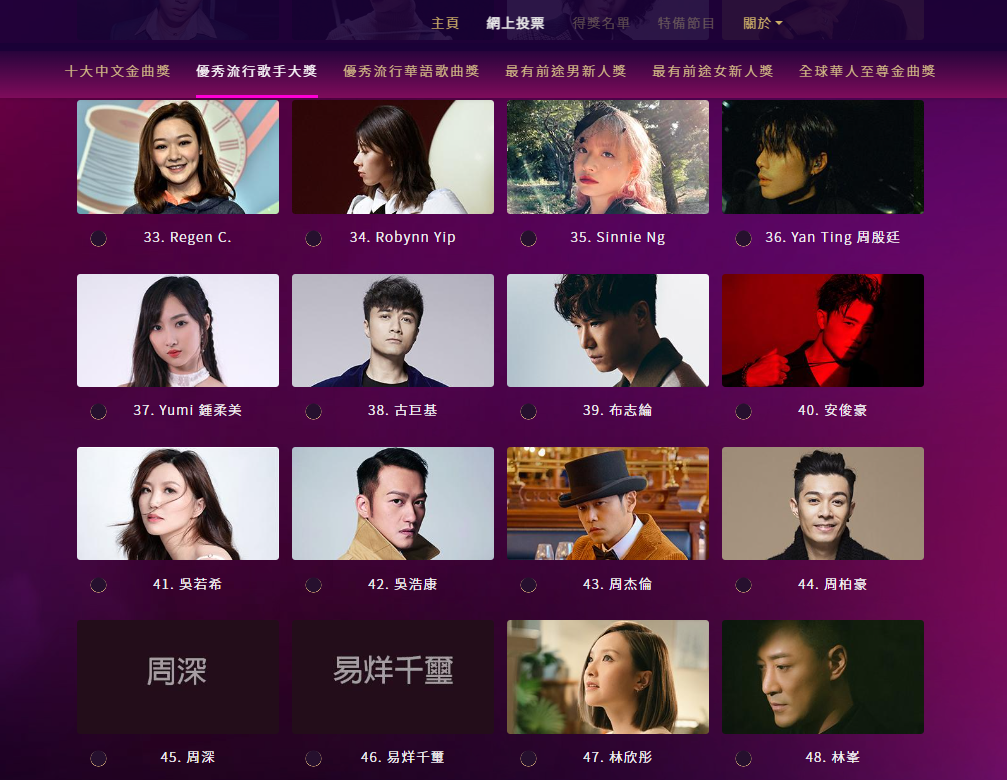Click the 易烊千璽 placeholder image
This screenshot has height=780, width=1007.
[x=393, y=677]
